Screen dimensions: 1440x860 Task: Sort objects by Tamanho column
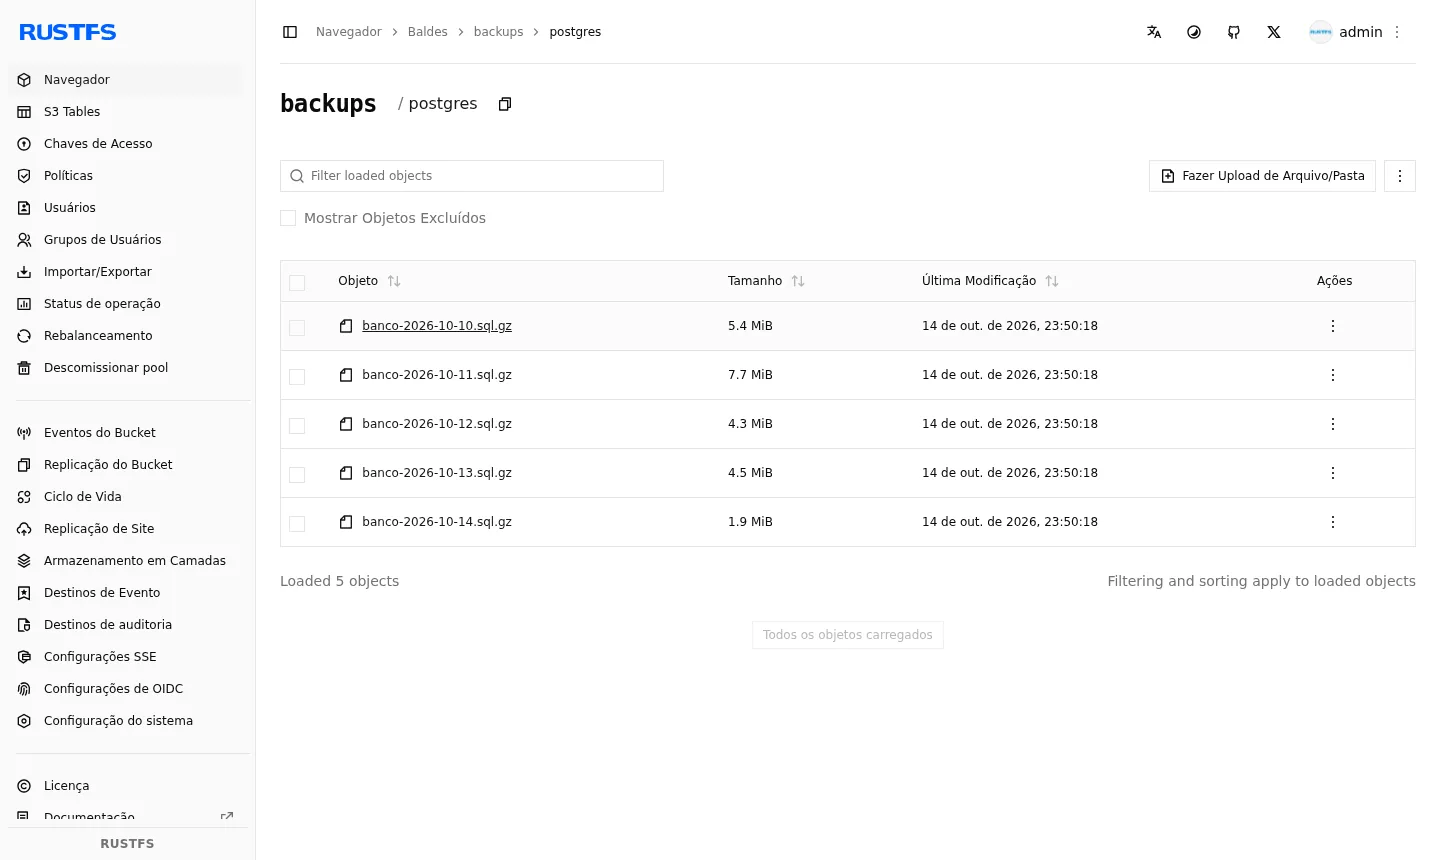coord(798,281)
